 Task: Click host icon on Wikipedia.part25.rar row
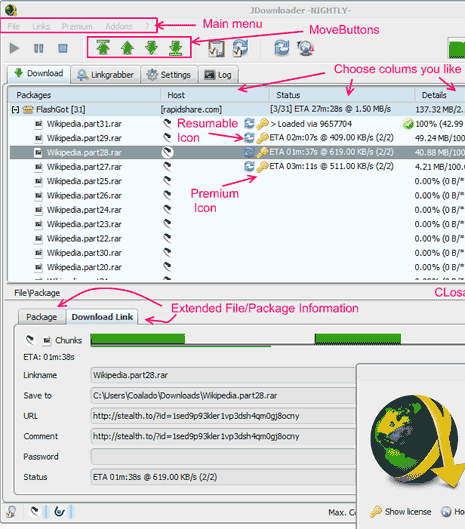[167, 181]
